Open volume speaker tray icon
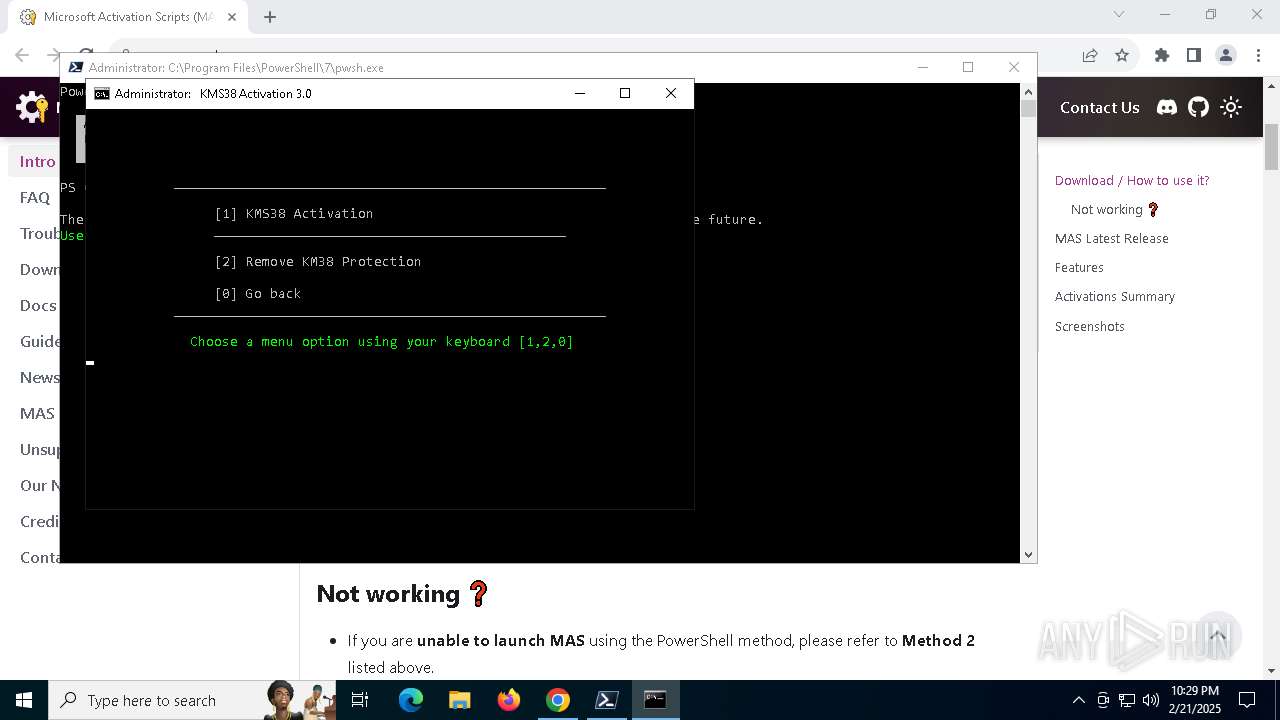Screen dimensions: 1280x720 [1151, 700]
